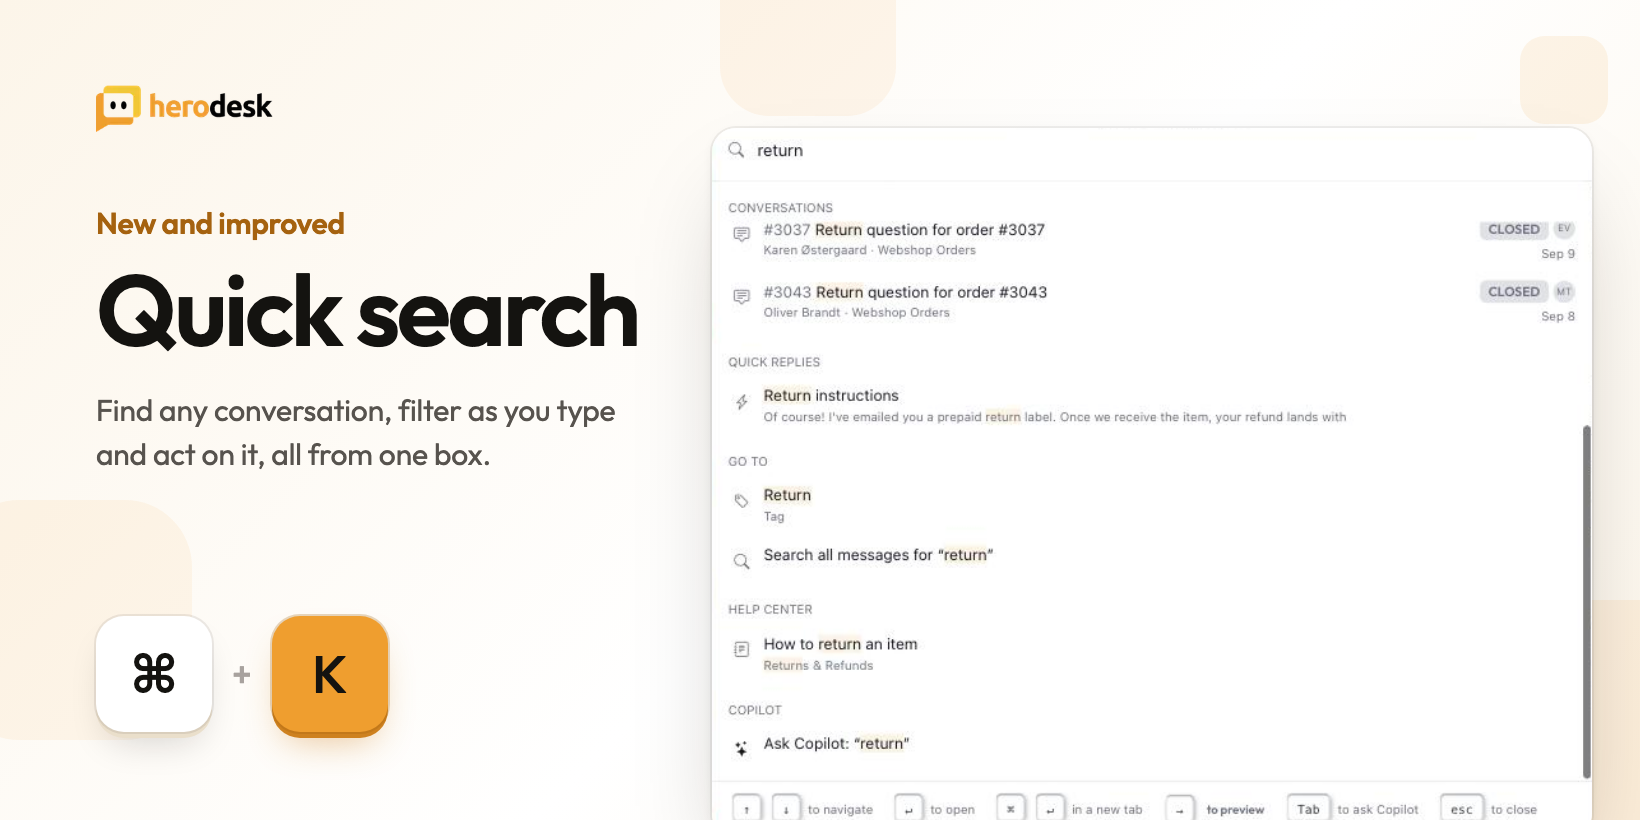Click conversation icon for order #3043
This screenshot has width=1640, height=820.
point(741,297)
